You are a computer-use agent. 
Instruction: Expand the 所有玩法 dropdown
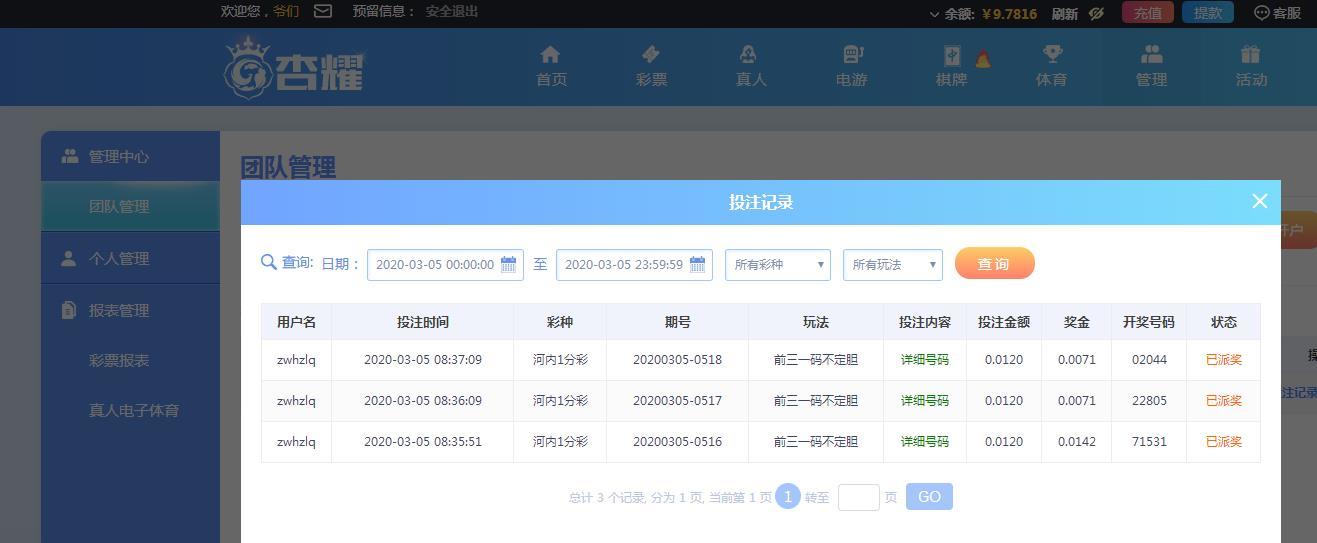point(893,265)
